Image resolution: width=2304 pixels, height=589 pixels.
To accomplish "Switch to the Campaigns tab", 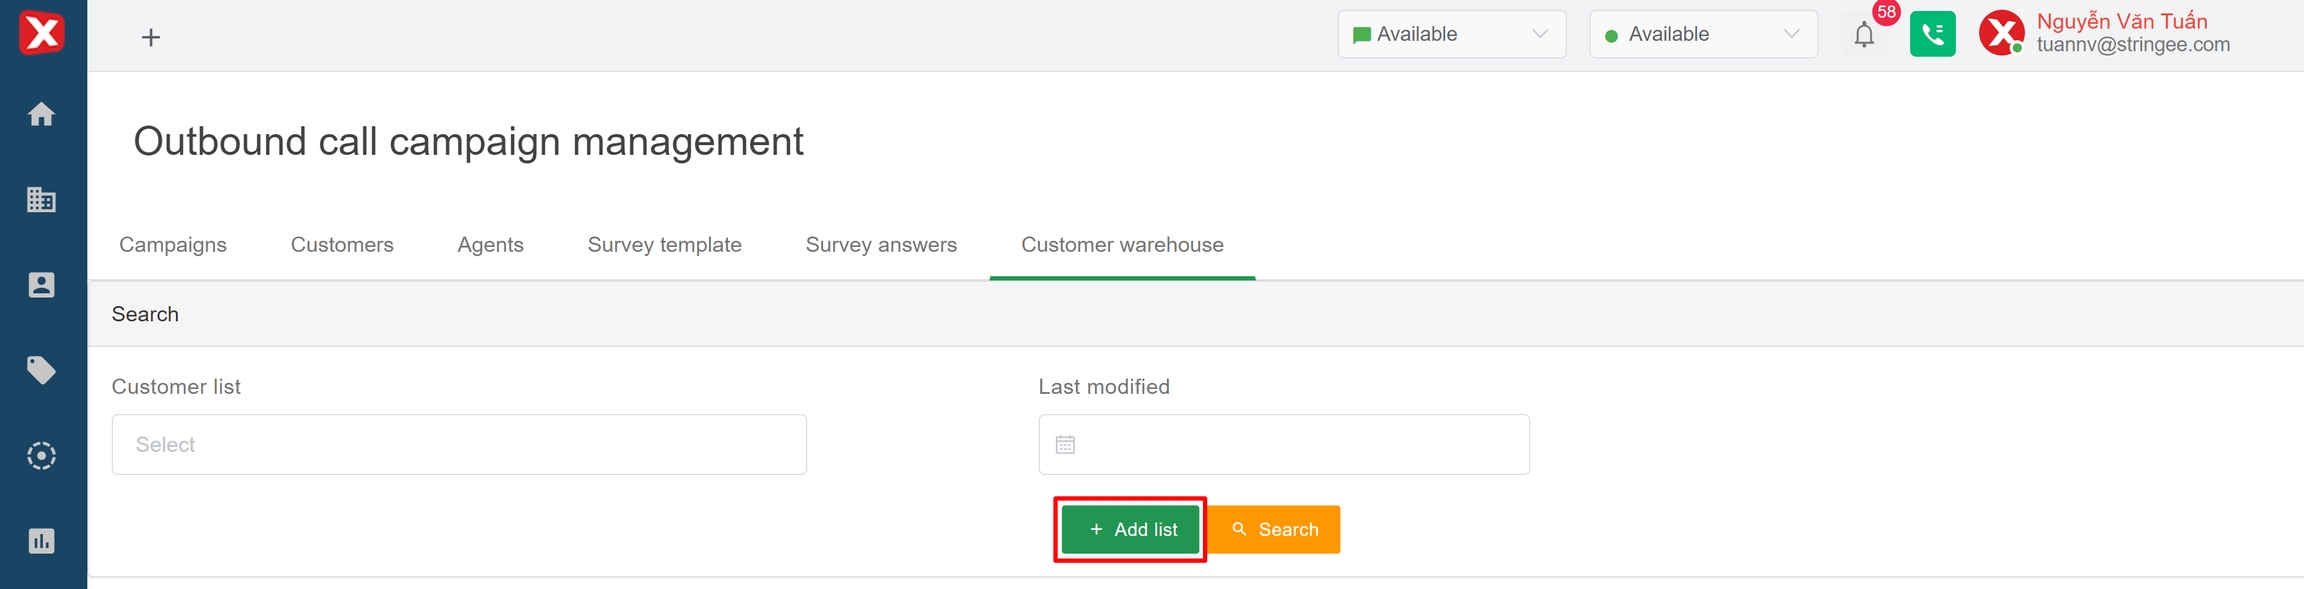I will coord(173,245).
